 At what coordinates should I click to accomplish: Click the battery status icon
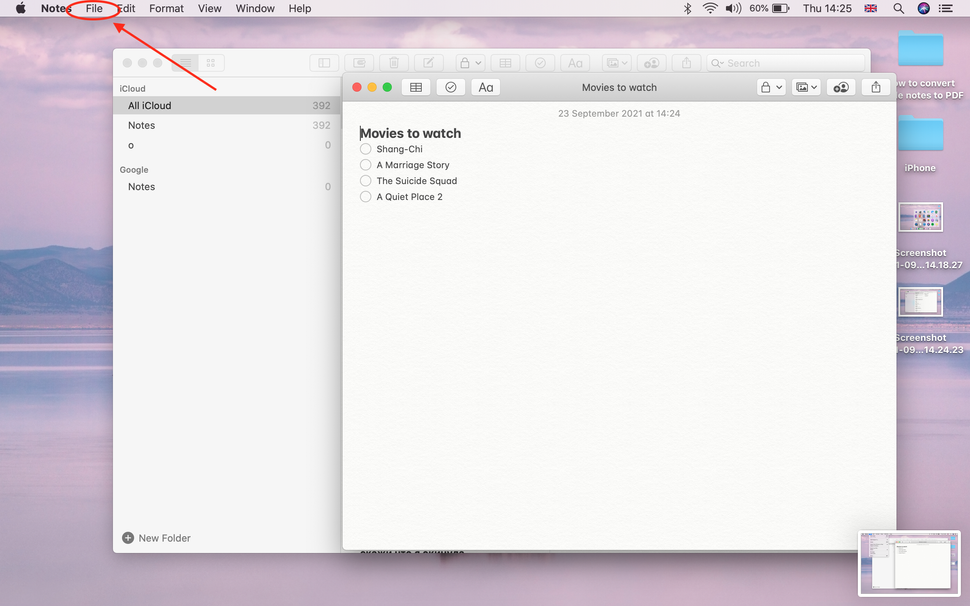[781, 9]
